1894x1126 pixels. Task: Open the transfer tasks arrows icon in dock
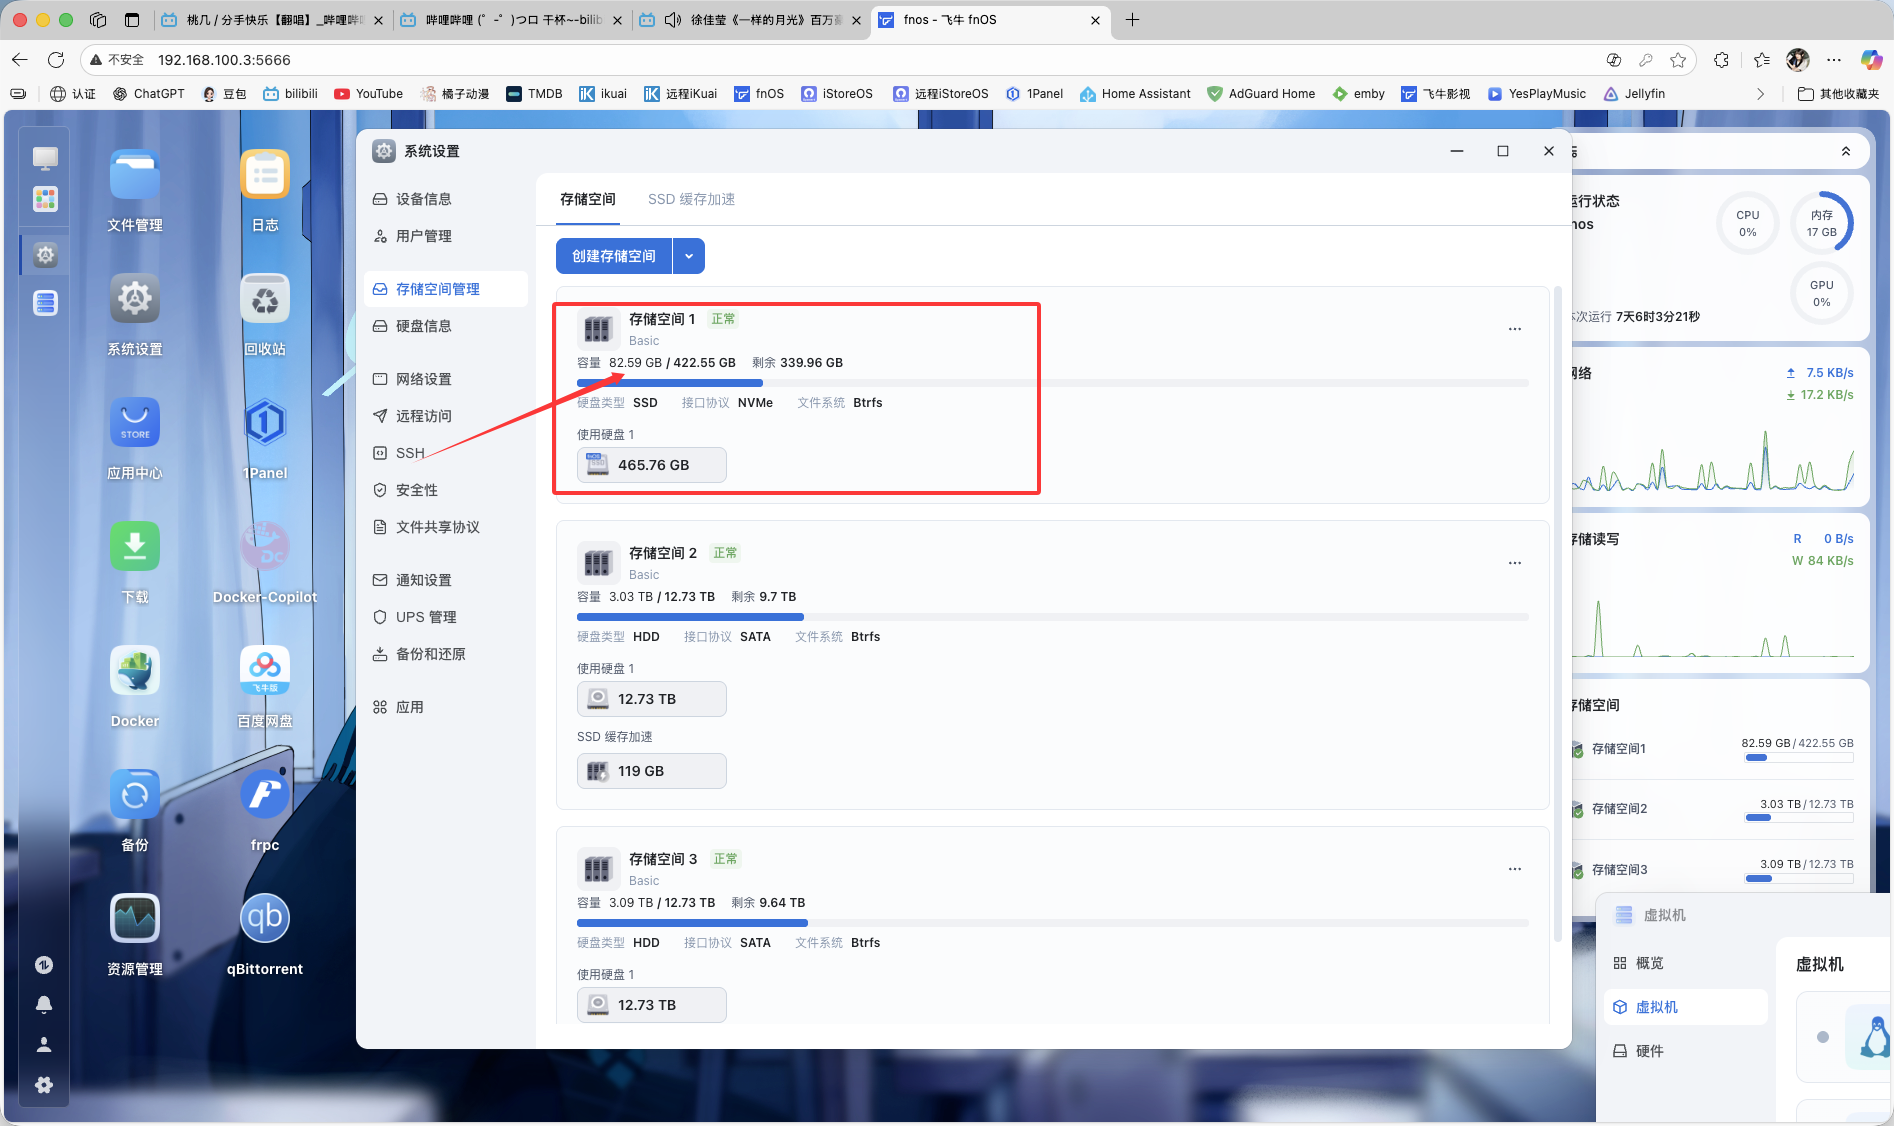coord(44,965)
